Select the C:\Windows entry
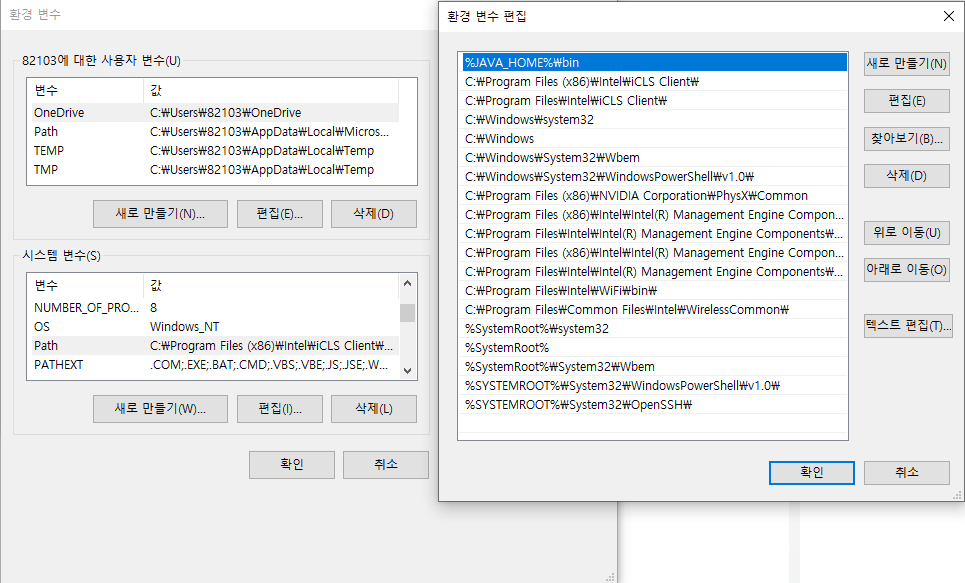This screenshot has width=965, height=583. tap(655, 139)
